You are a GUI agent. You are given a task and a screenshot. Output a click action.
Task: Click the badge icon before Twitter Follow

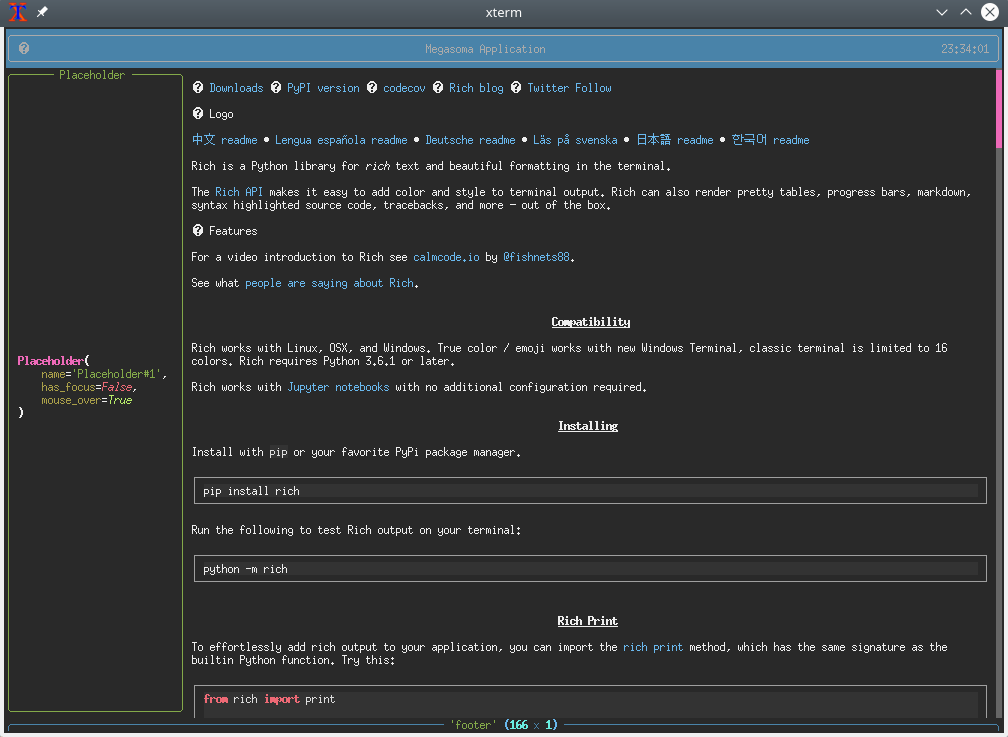click(x=516, y=88)
